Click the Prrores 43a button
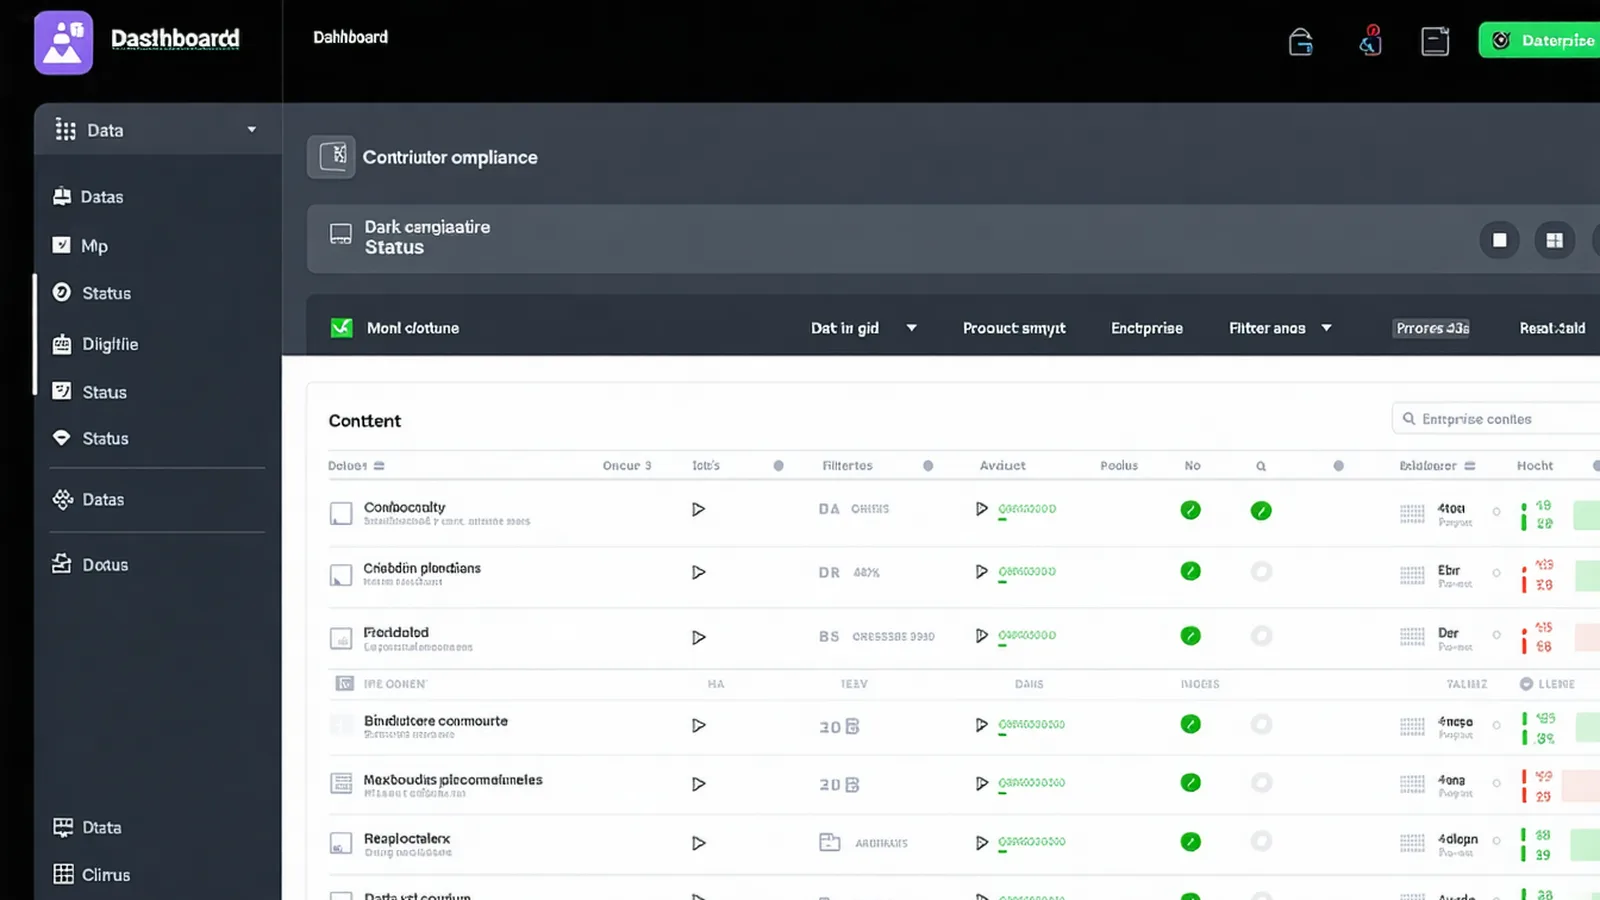1600x900 pixels. tap(1432, 328)
